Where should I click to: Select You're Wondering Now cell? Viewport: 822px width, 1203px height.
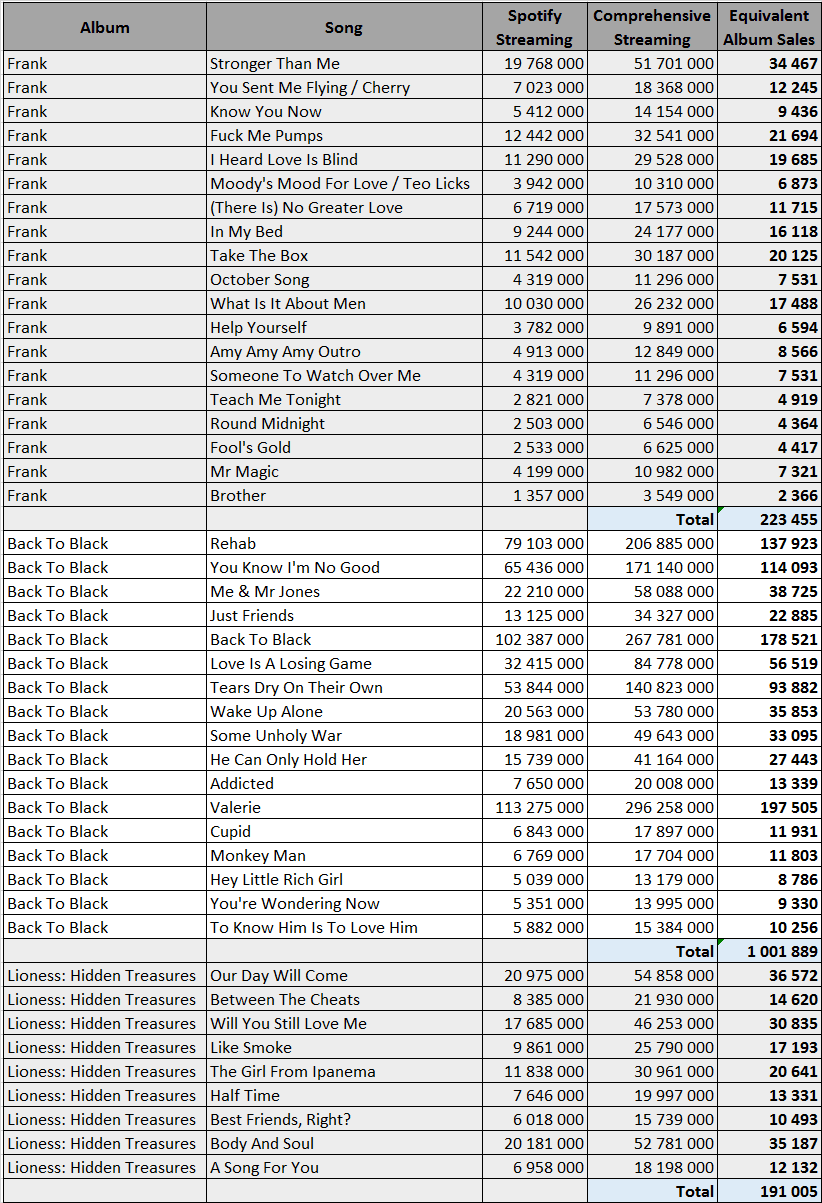click(x=344, y=903)
